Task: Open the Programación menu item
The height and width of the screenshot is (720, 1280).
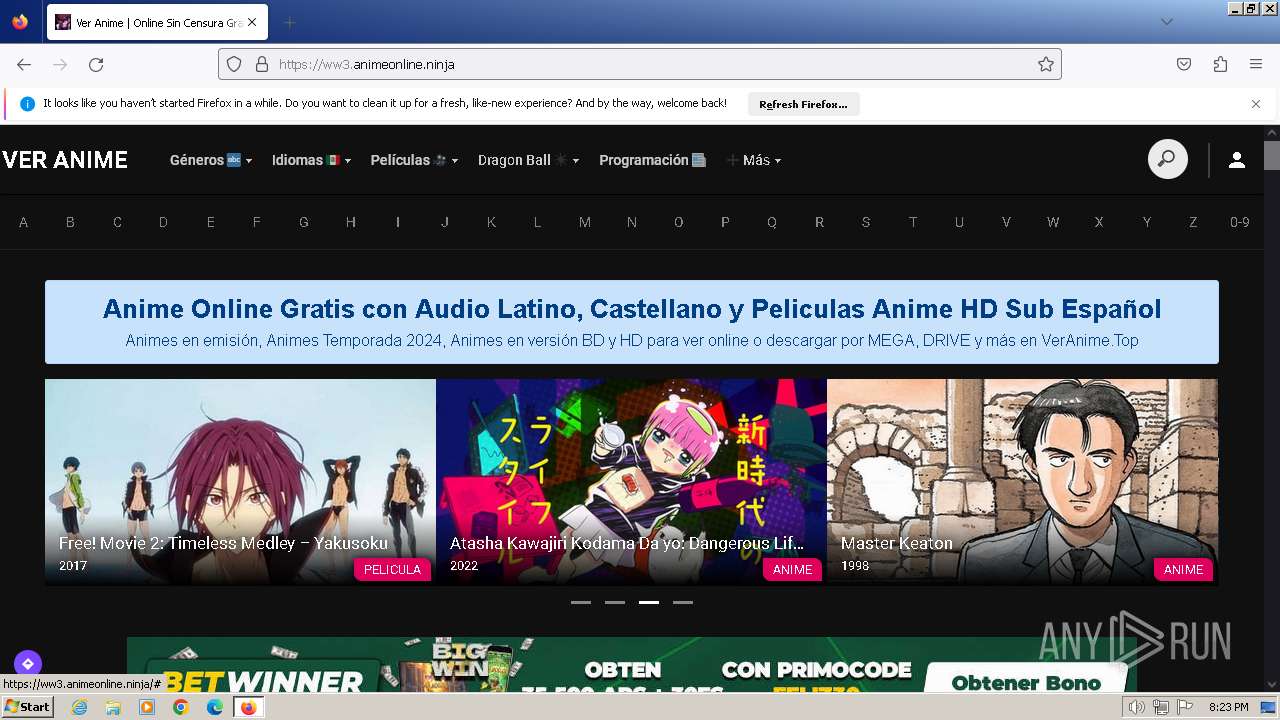Action: 653,160
